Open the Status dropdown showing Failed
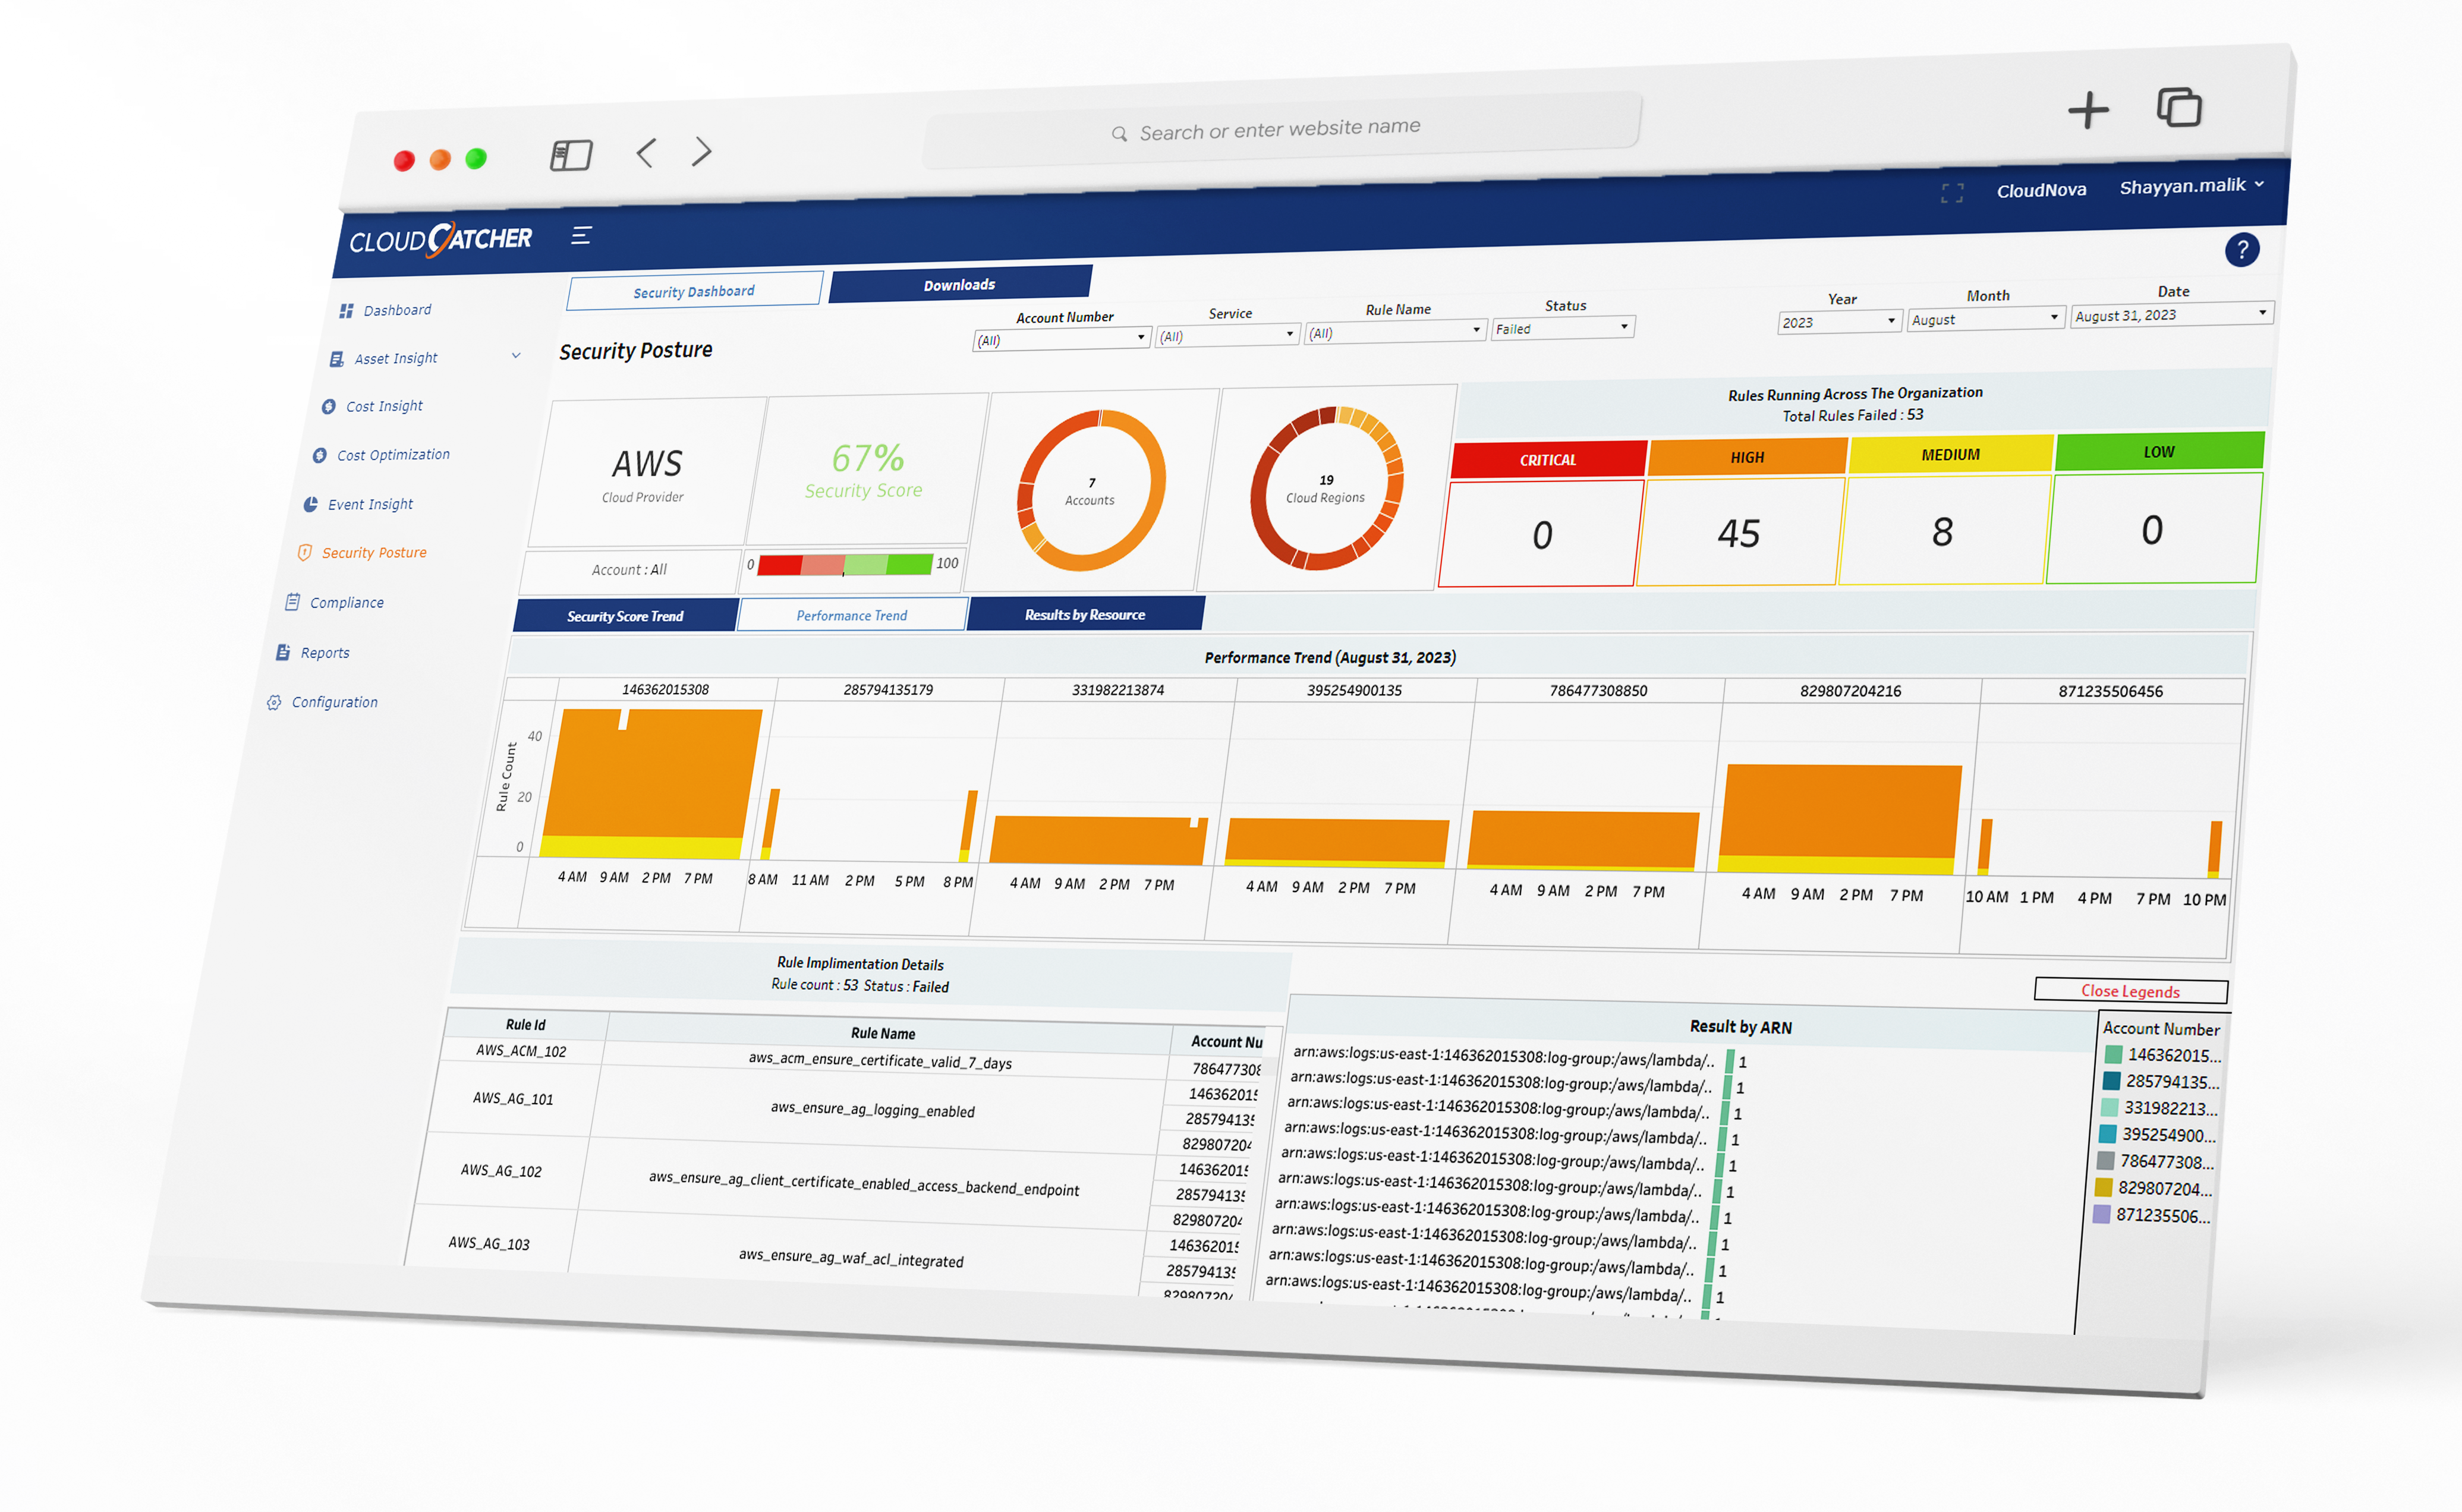The width and height of the screenshot is (2462, 1512). pyautogui.click(x=1562, y=328)
